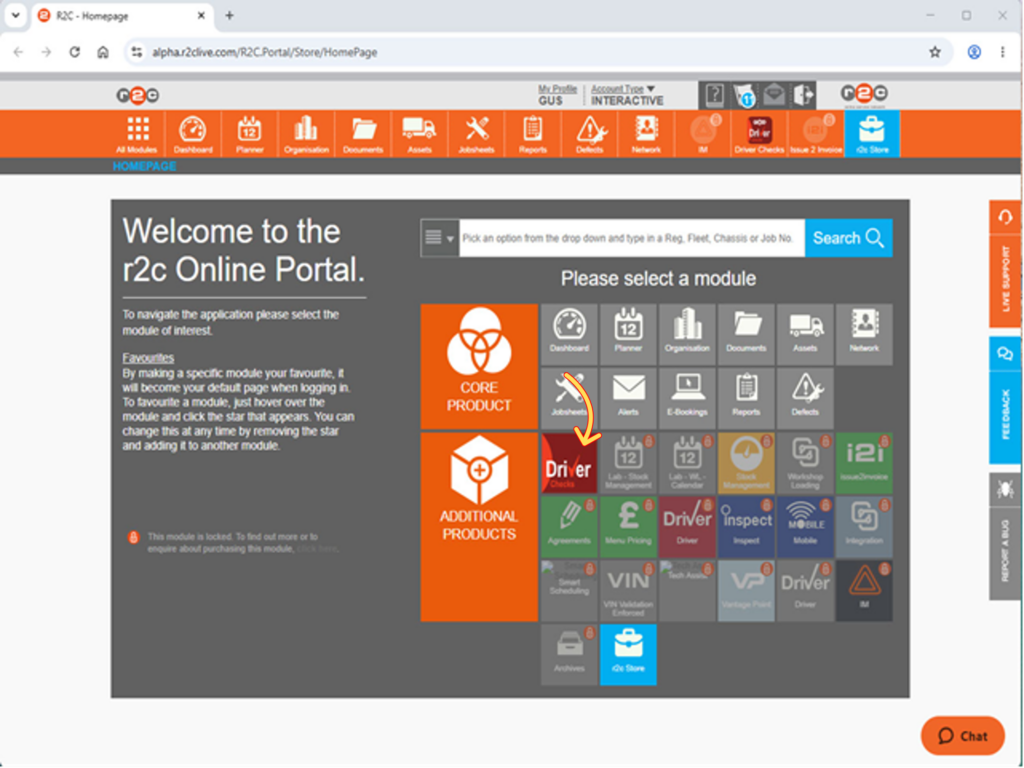The width and height of the screenshot is (1024, 768).
Task: Select the Smart Scheduling tile
Action: (x=569, y=590)
